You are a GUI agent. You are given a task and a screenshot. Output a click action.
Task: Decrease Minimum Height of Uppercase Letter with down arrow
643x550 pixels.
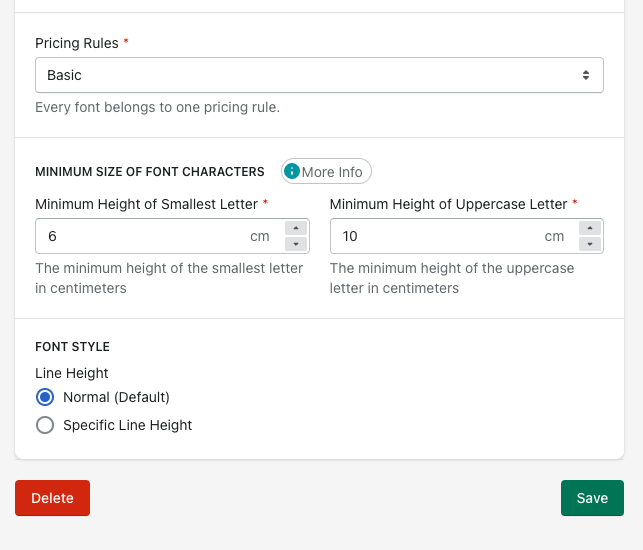tap(590, 244)
